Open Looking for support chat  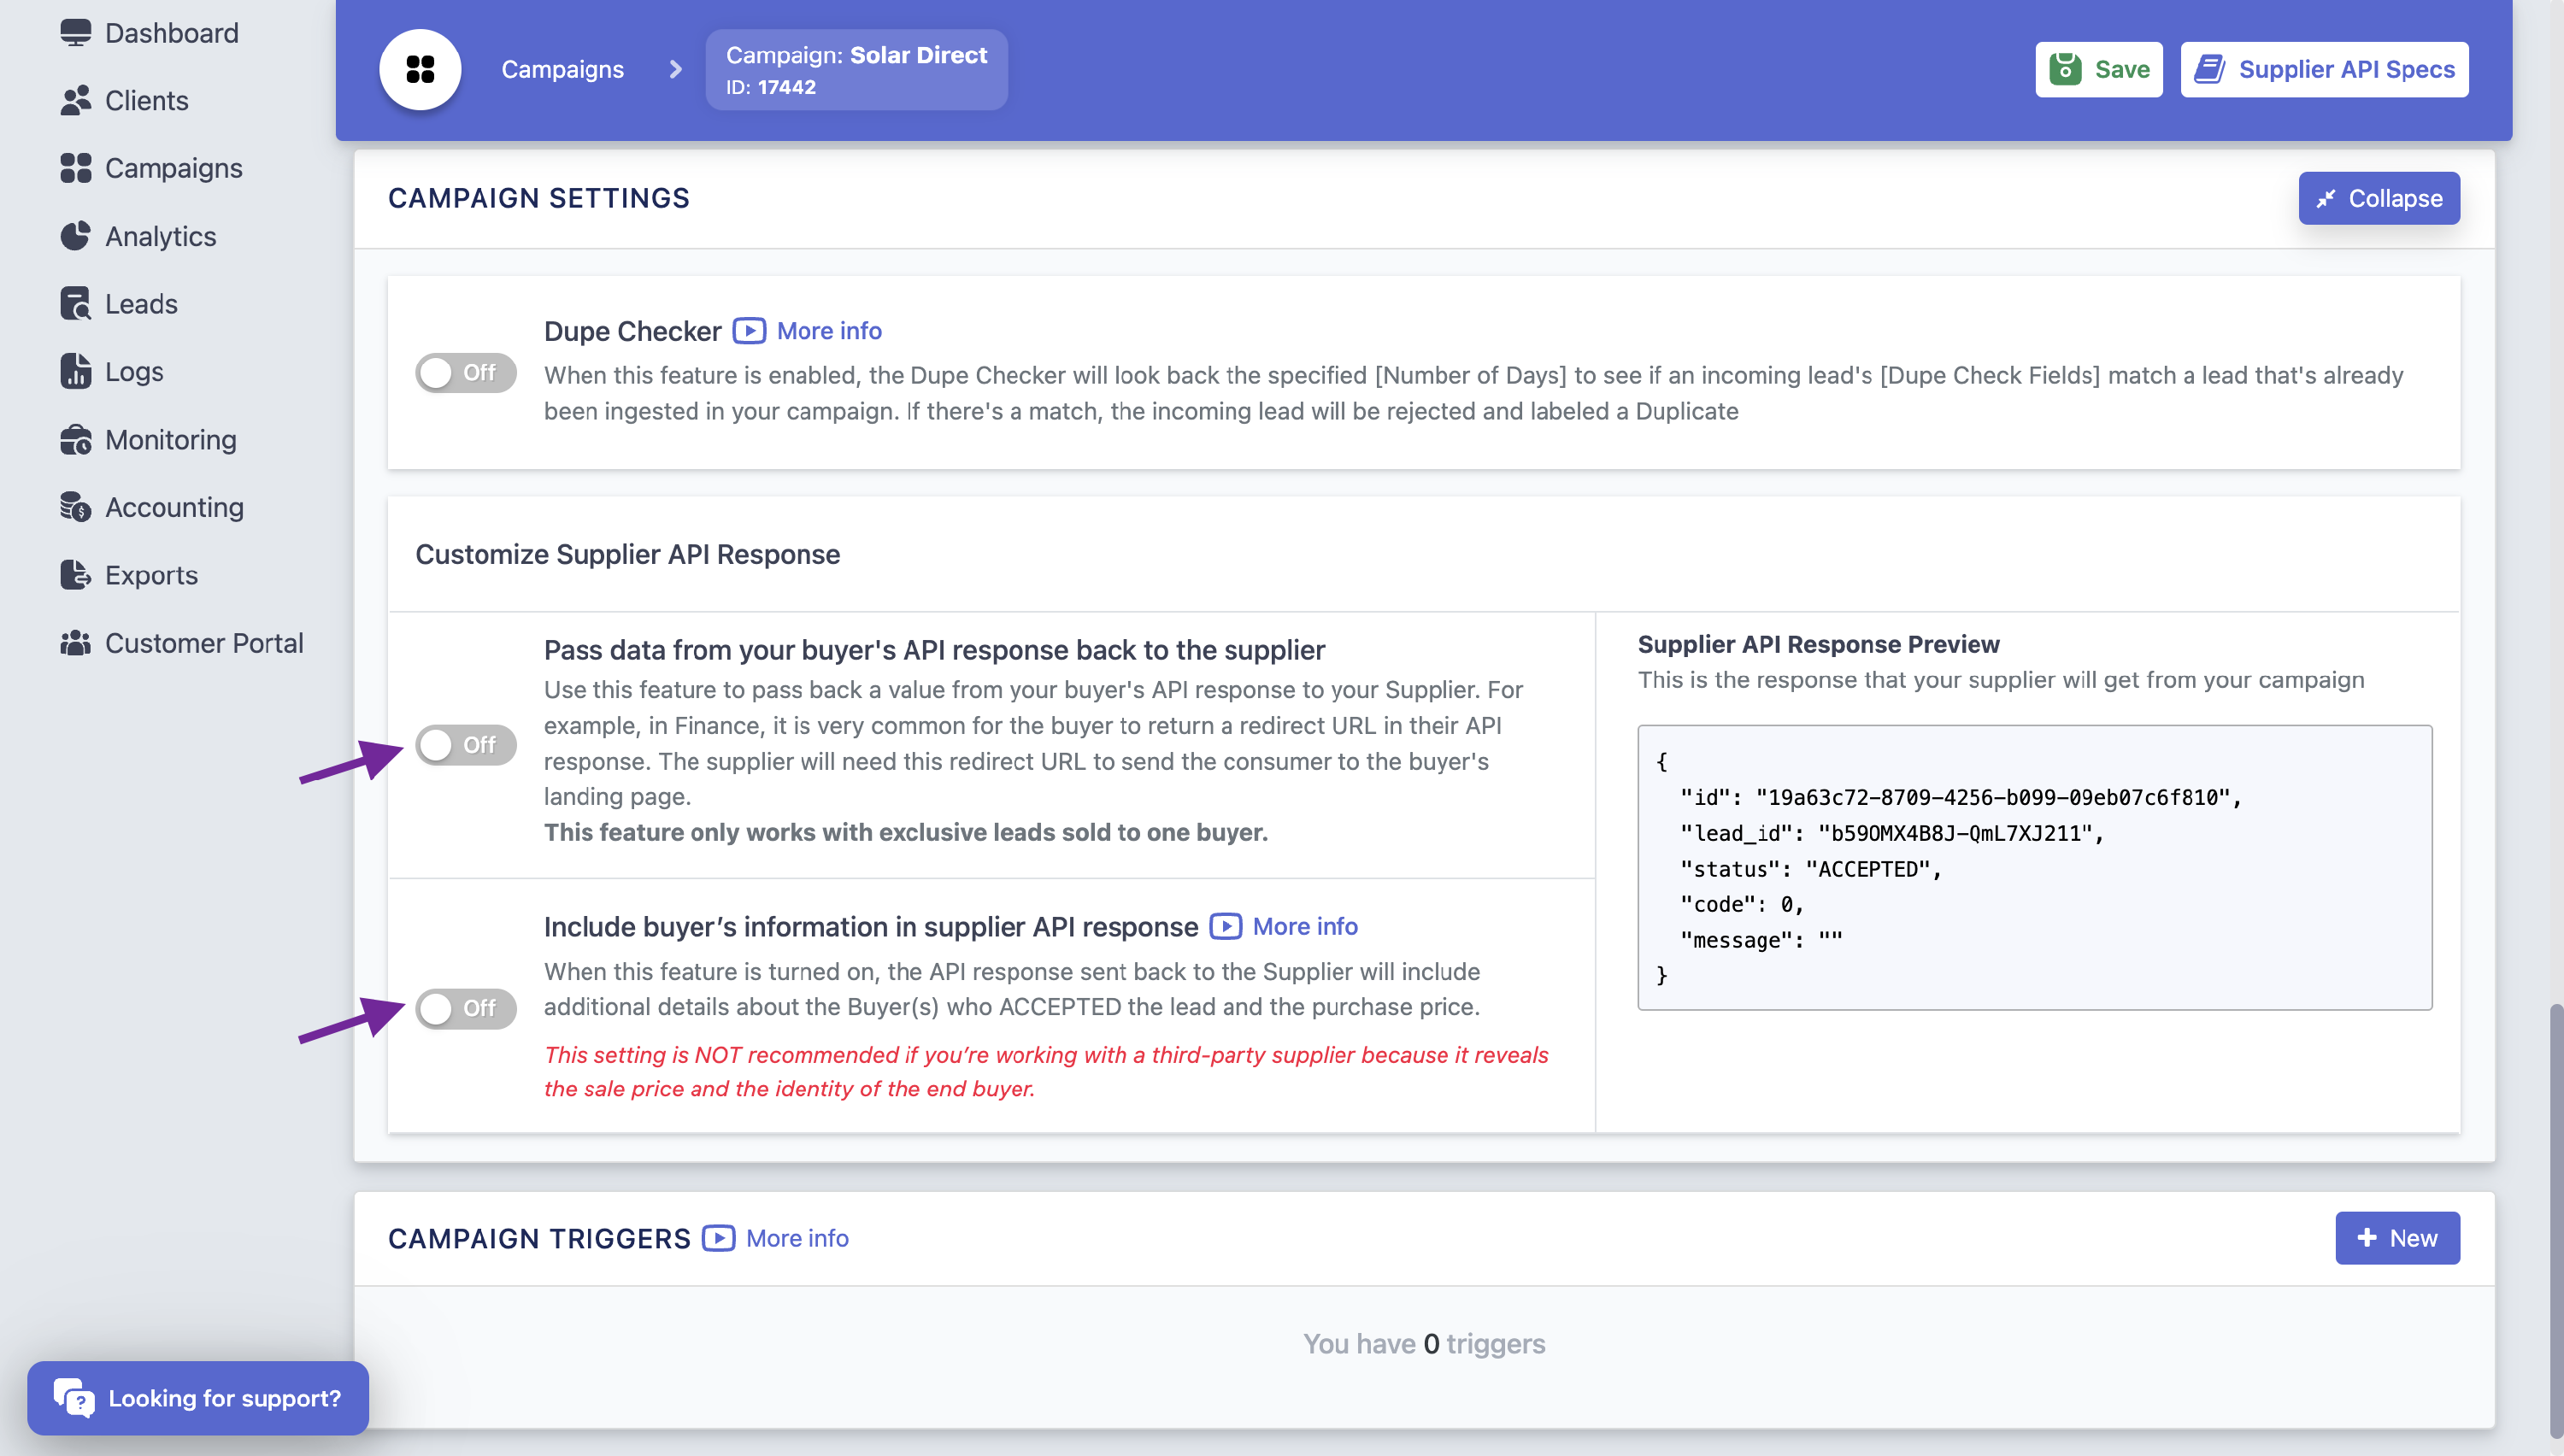click(198, 1398)
